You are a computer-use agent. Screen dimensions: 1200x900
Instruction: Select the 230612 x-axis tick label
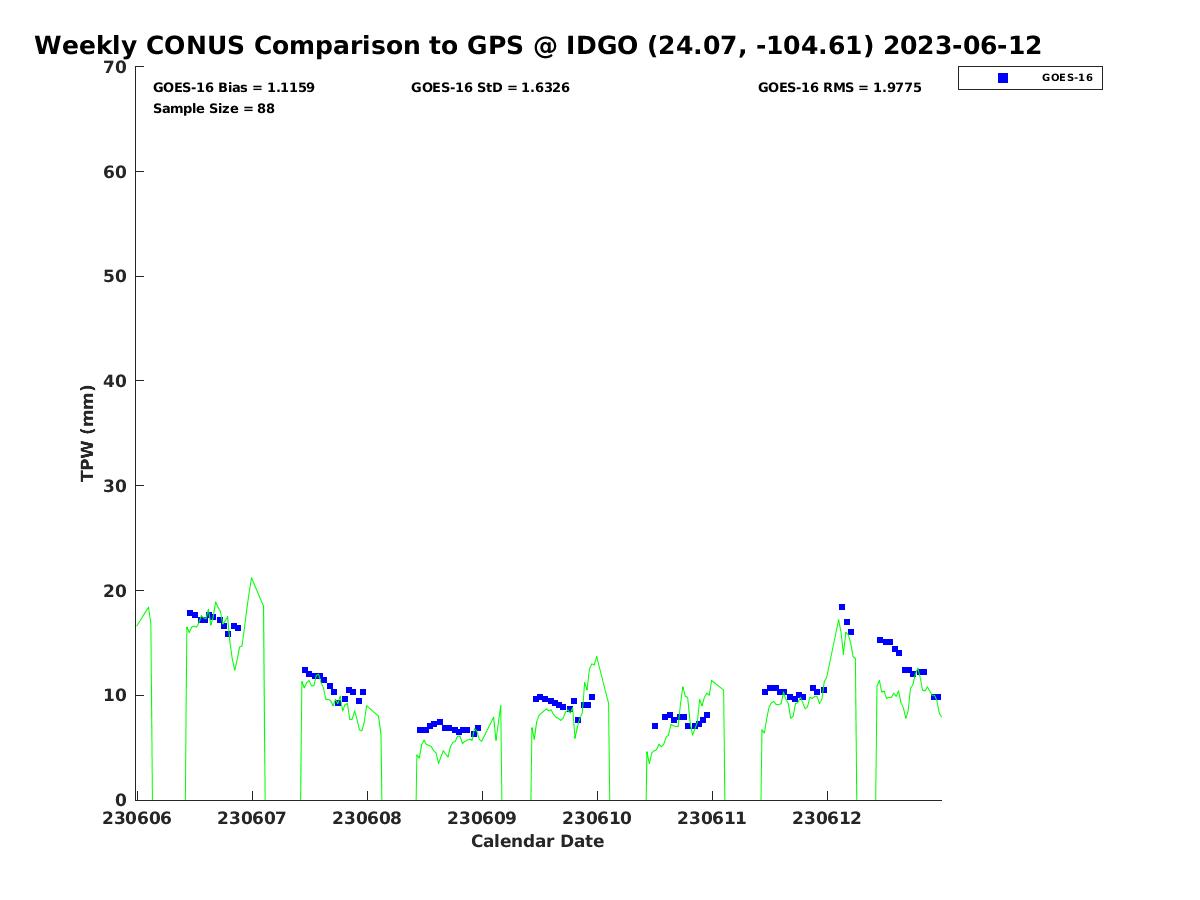[x=827, y=818]
